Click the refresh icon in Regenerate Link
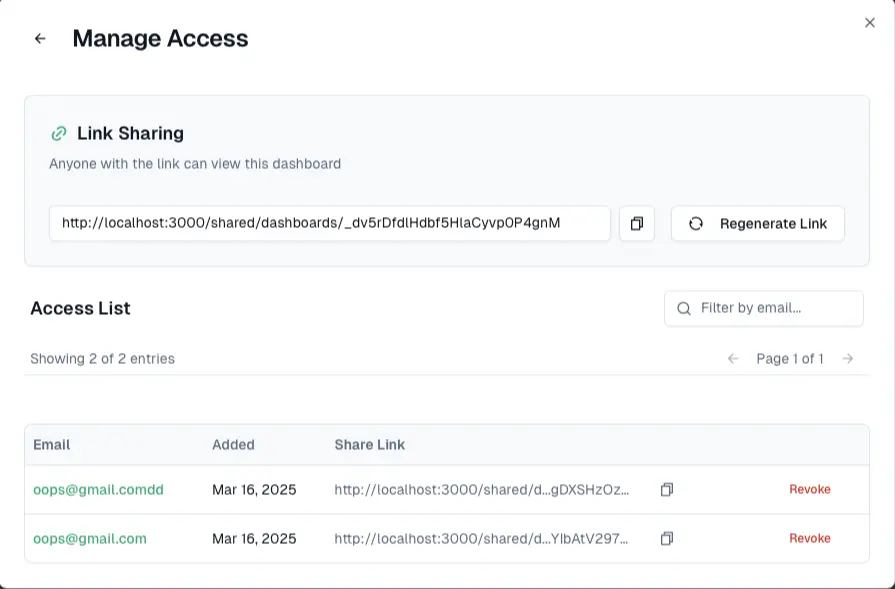Viewport: 895px width, 589px height. coord(696,224)
